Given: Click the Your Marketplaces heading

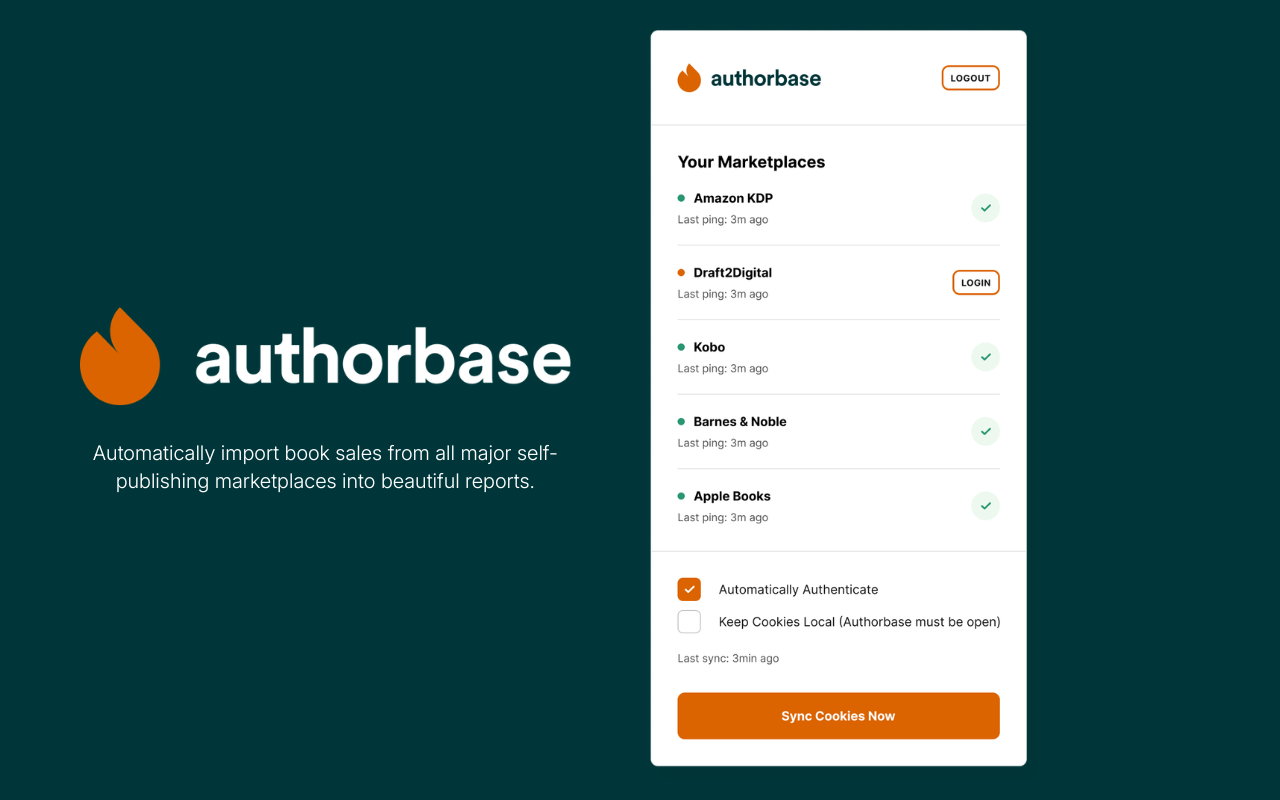Looking at the screenshot, I should [x=751, y=162].
